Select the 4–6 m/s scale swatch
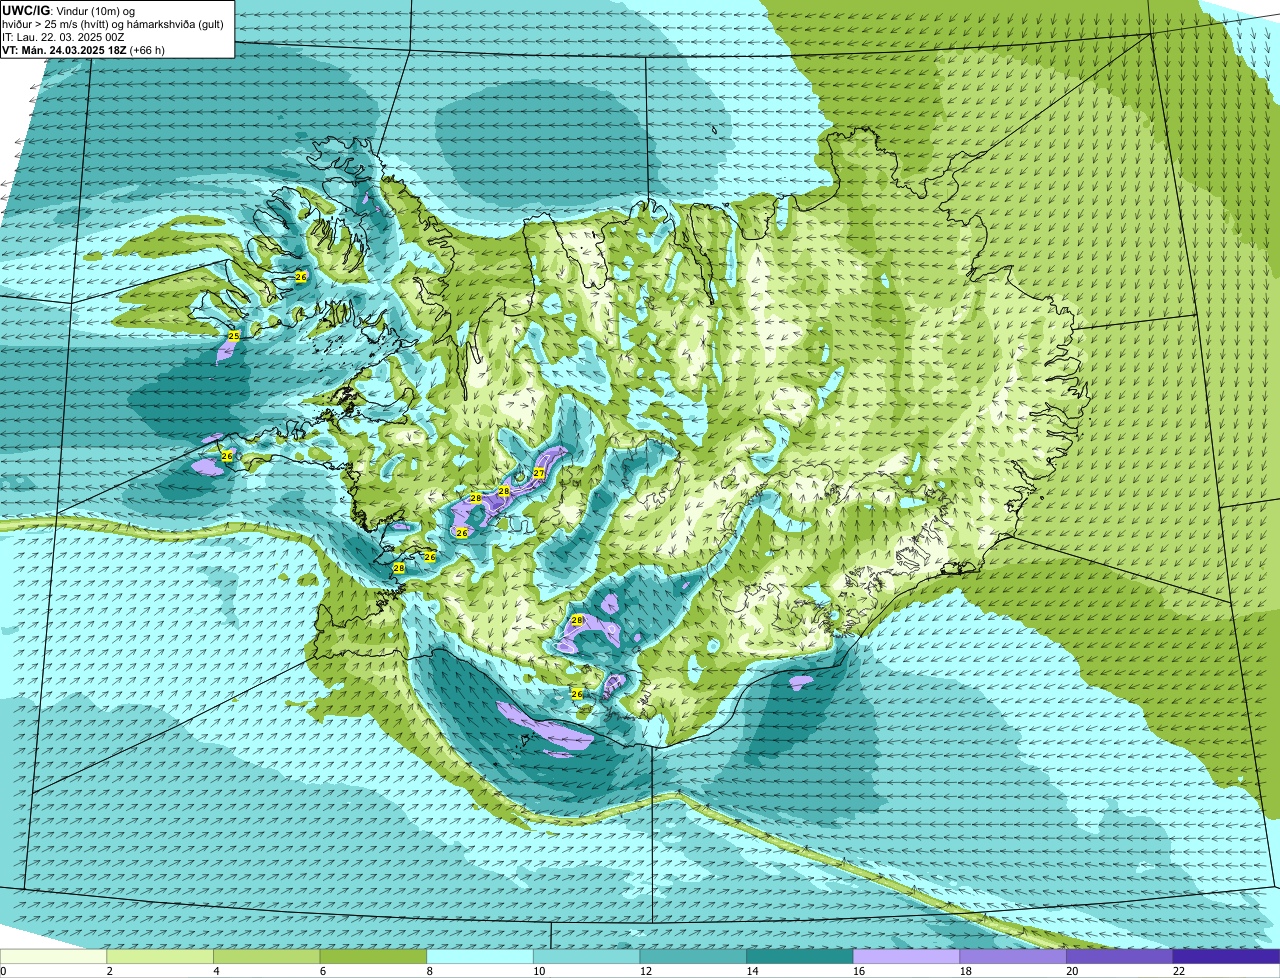Screen dimensions: 1280x978 pos(267,957)
